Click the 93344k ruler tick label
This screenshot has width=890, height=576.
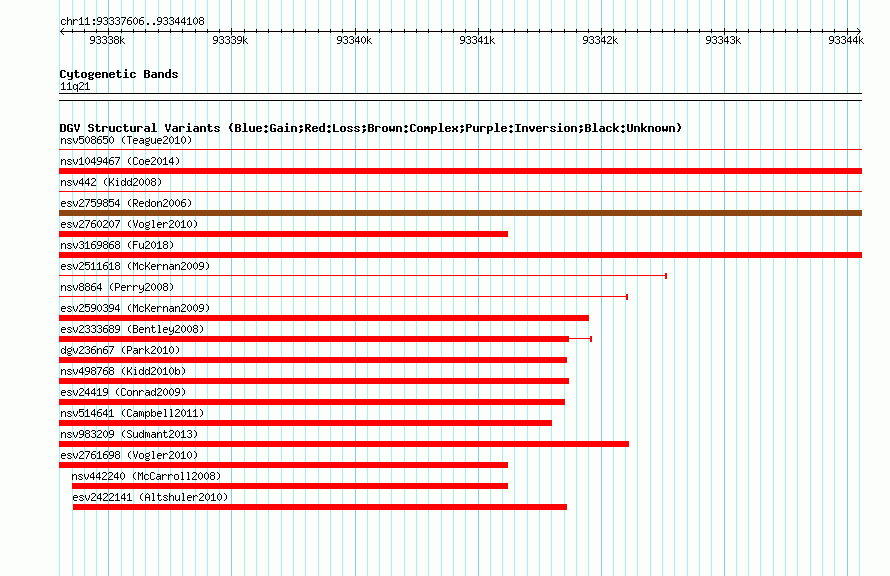[x=846, y=40]
